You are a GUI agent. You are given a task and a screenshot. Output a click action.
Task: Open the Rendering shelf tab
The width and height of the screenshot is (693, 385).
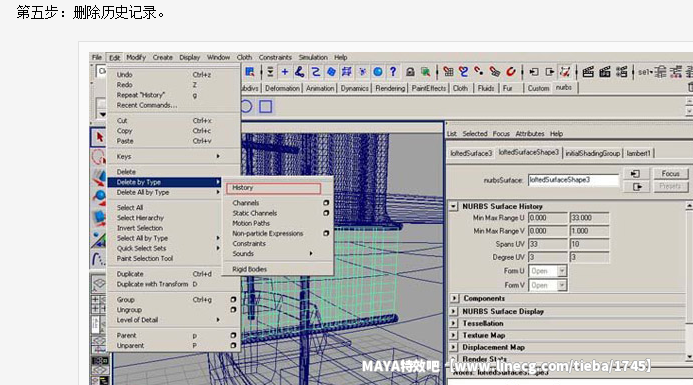click(390, 88)
